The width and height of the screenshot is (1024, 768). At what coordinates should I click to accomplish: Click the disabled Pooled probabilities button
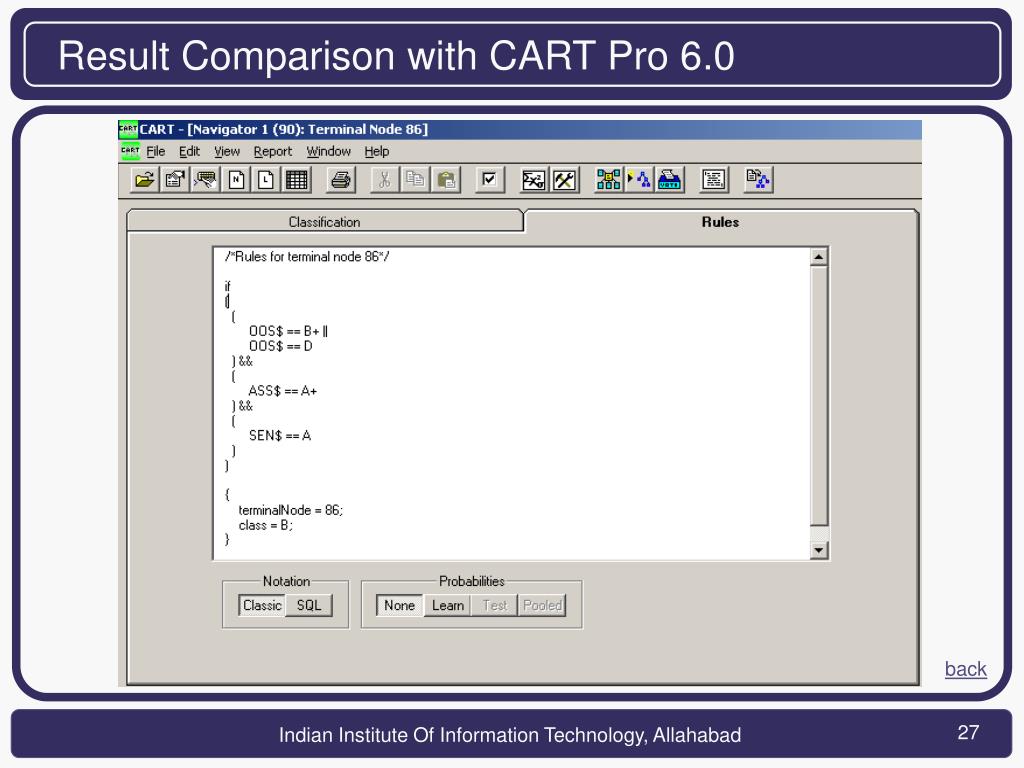(542, 605)
